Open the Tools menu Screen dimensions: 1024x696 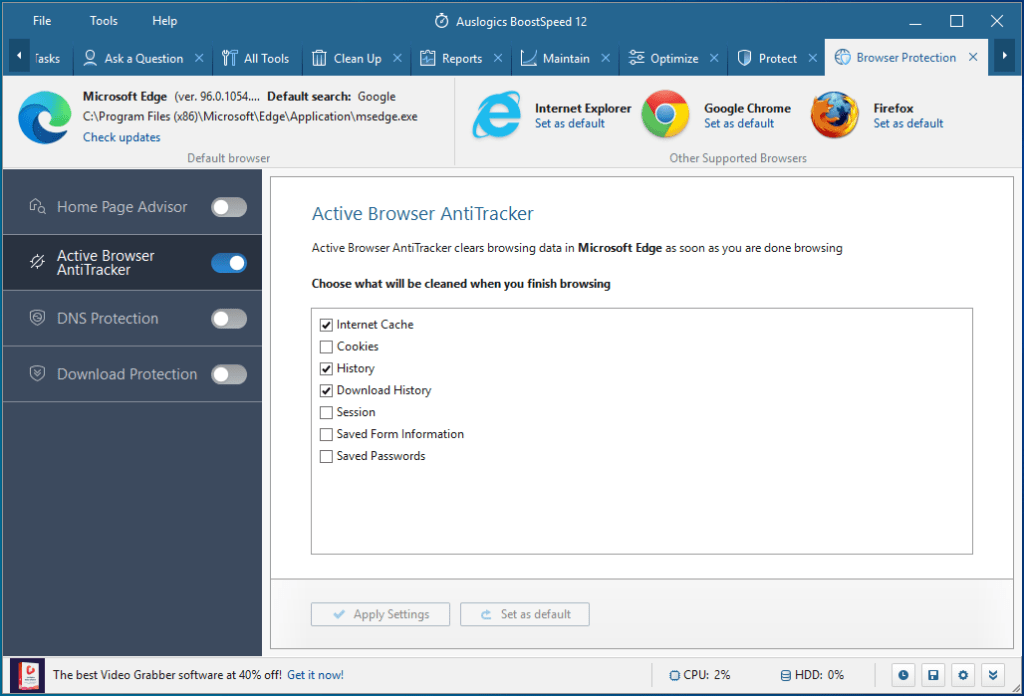click(103, 20)
